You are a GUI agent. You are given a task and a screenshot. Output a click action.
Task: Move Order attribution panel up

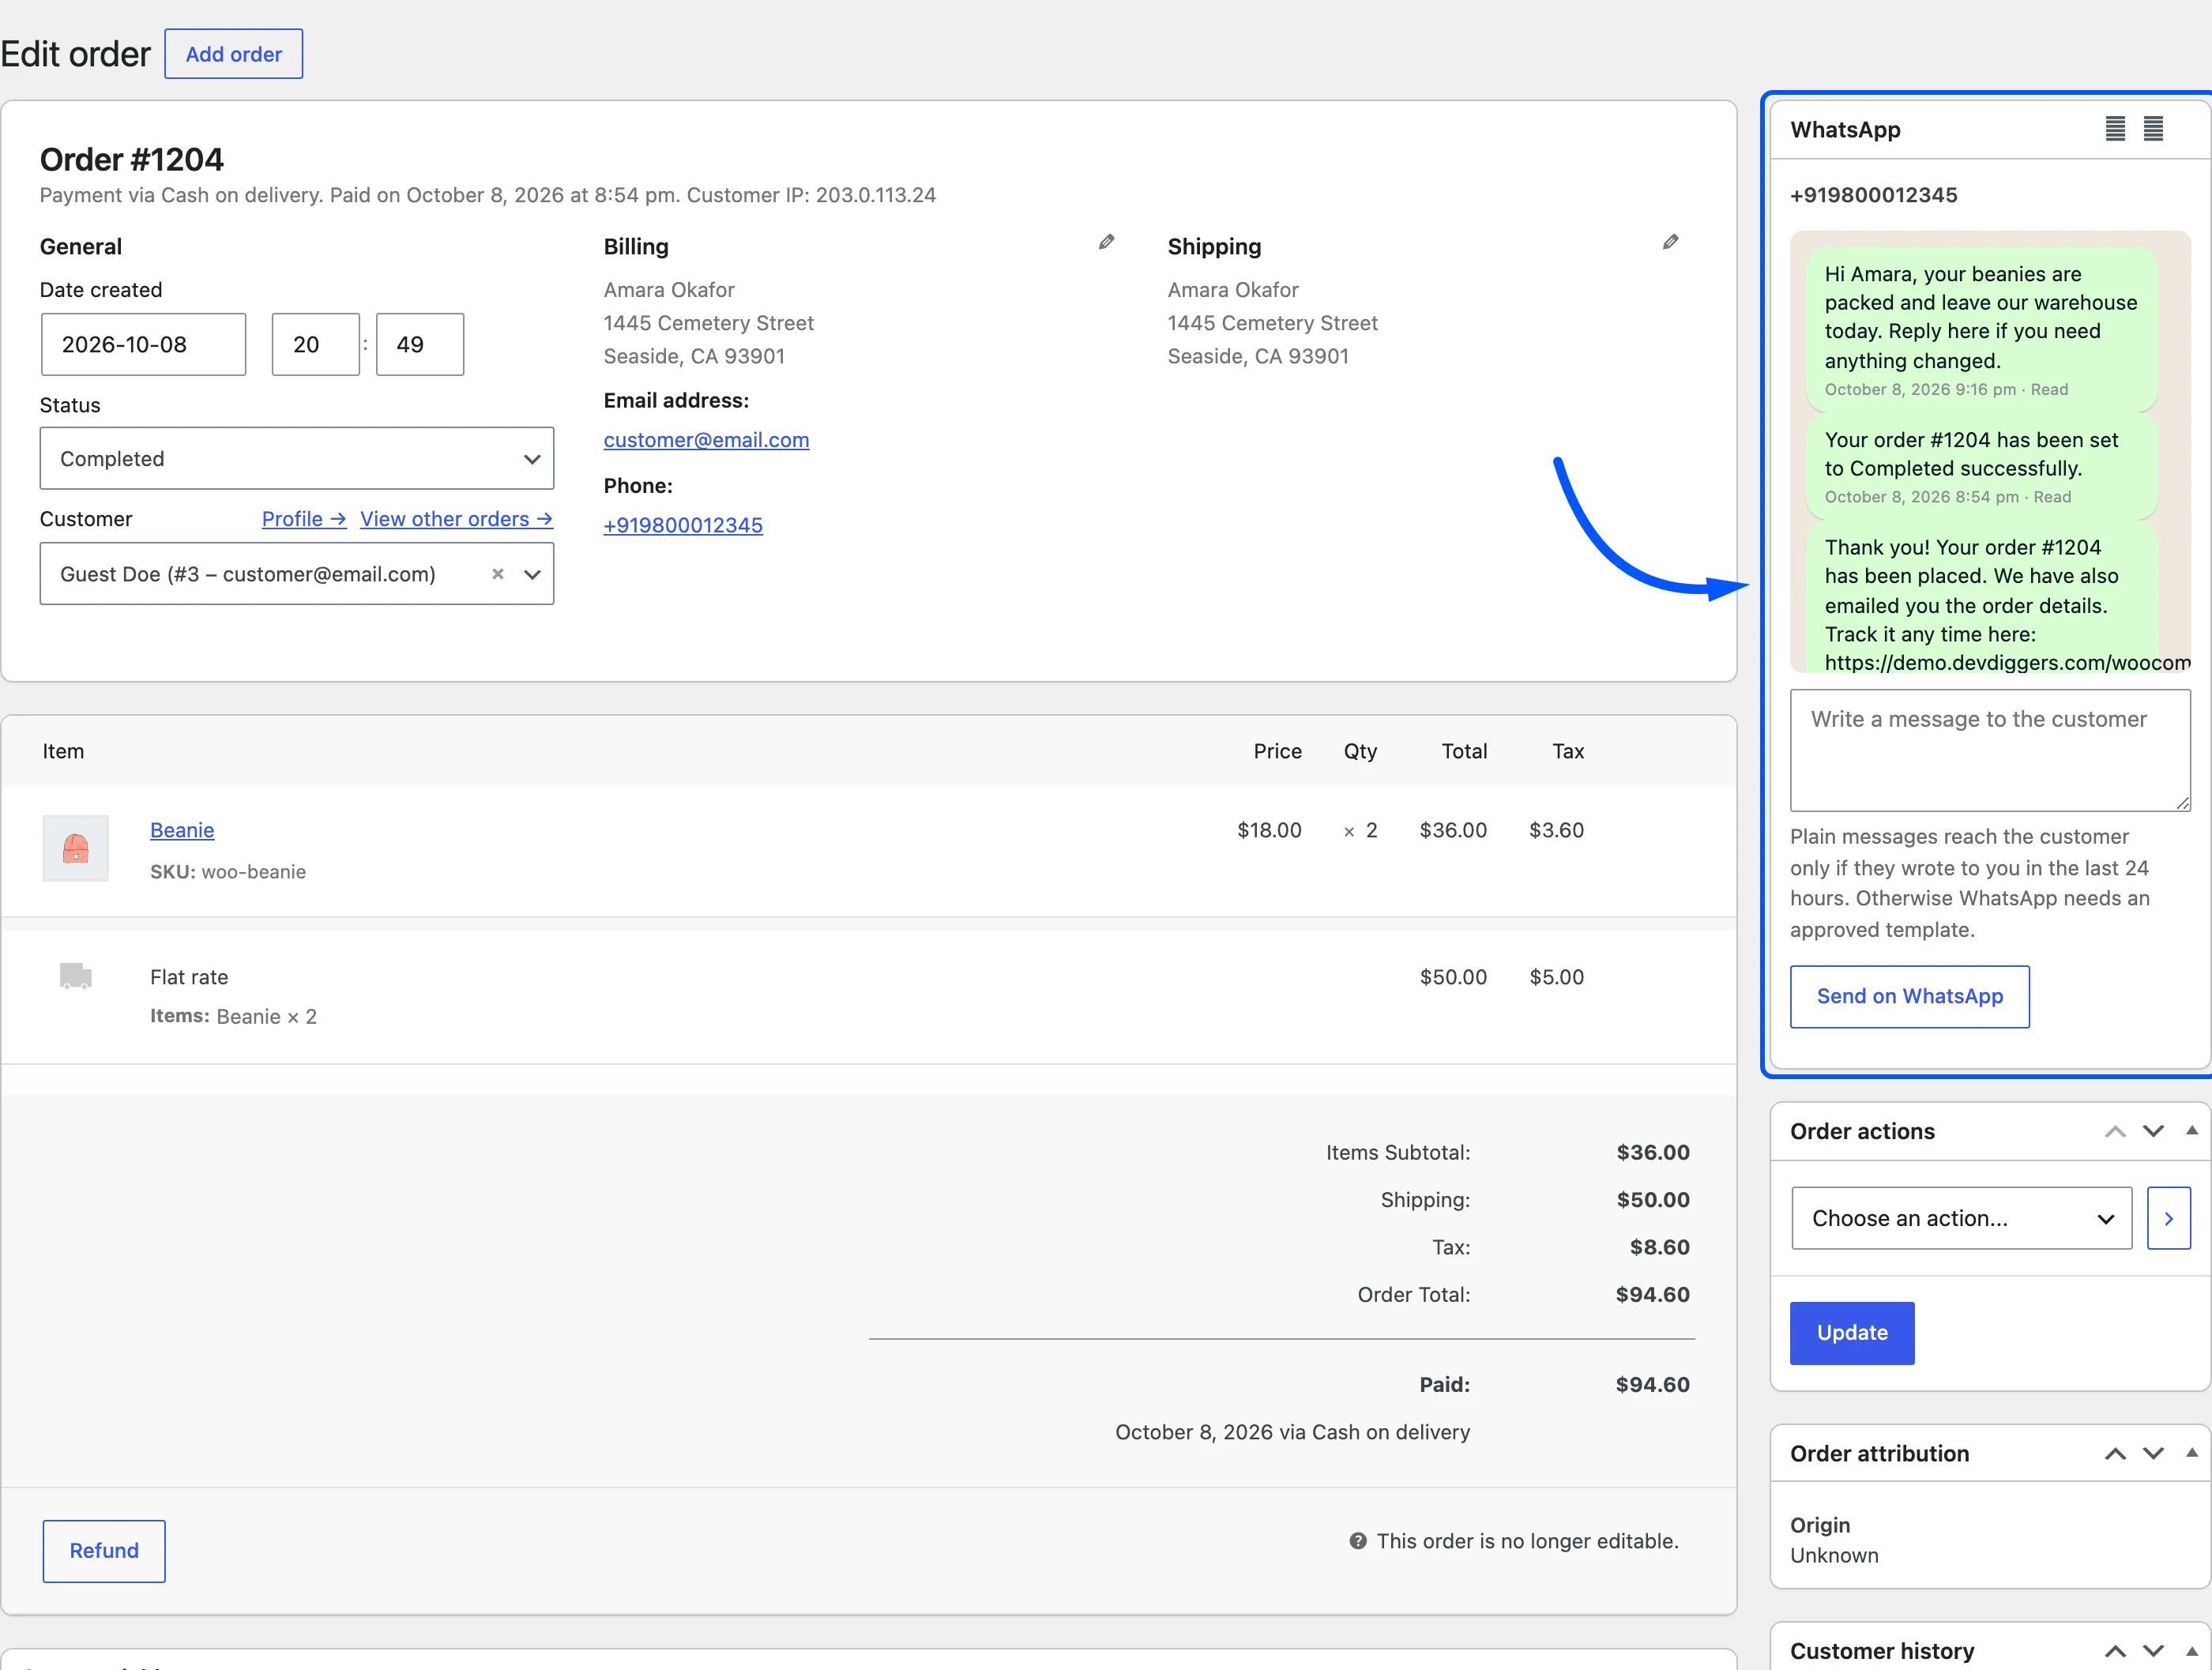pyautogui.click(x=2115, y=1453)
